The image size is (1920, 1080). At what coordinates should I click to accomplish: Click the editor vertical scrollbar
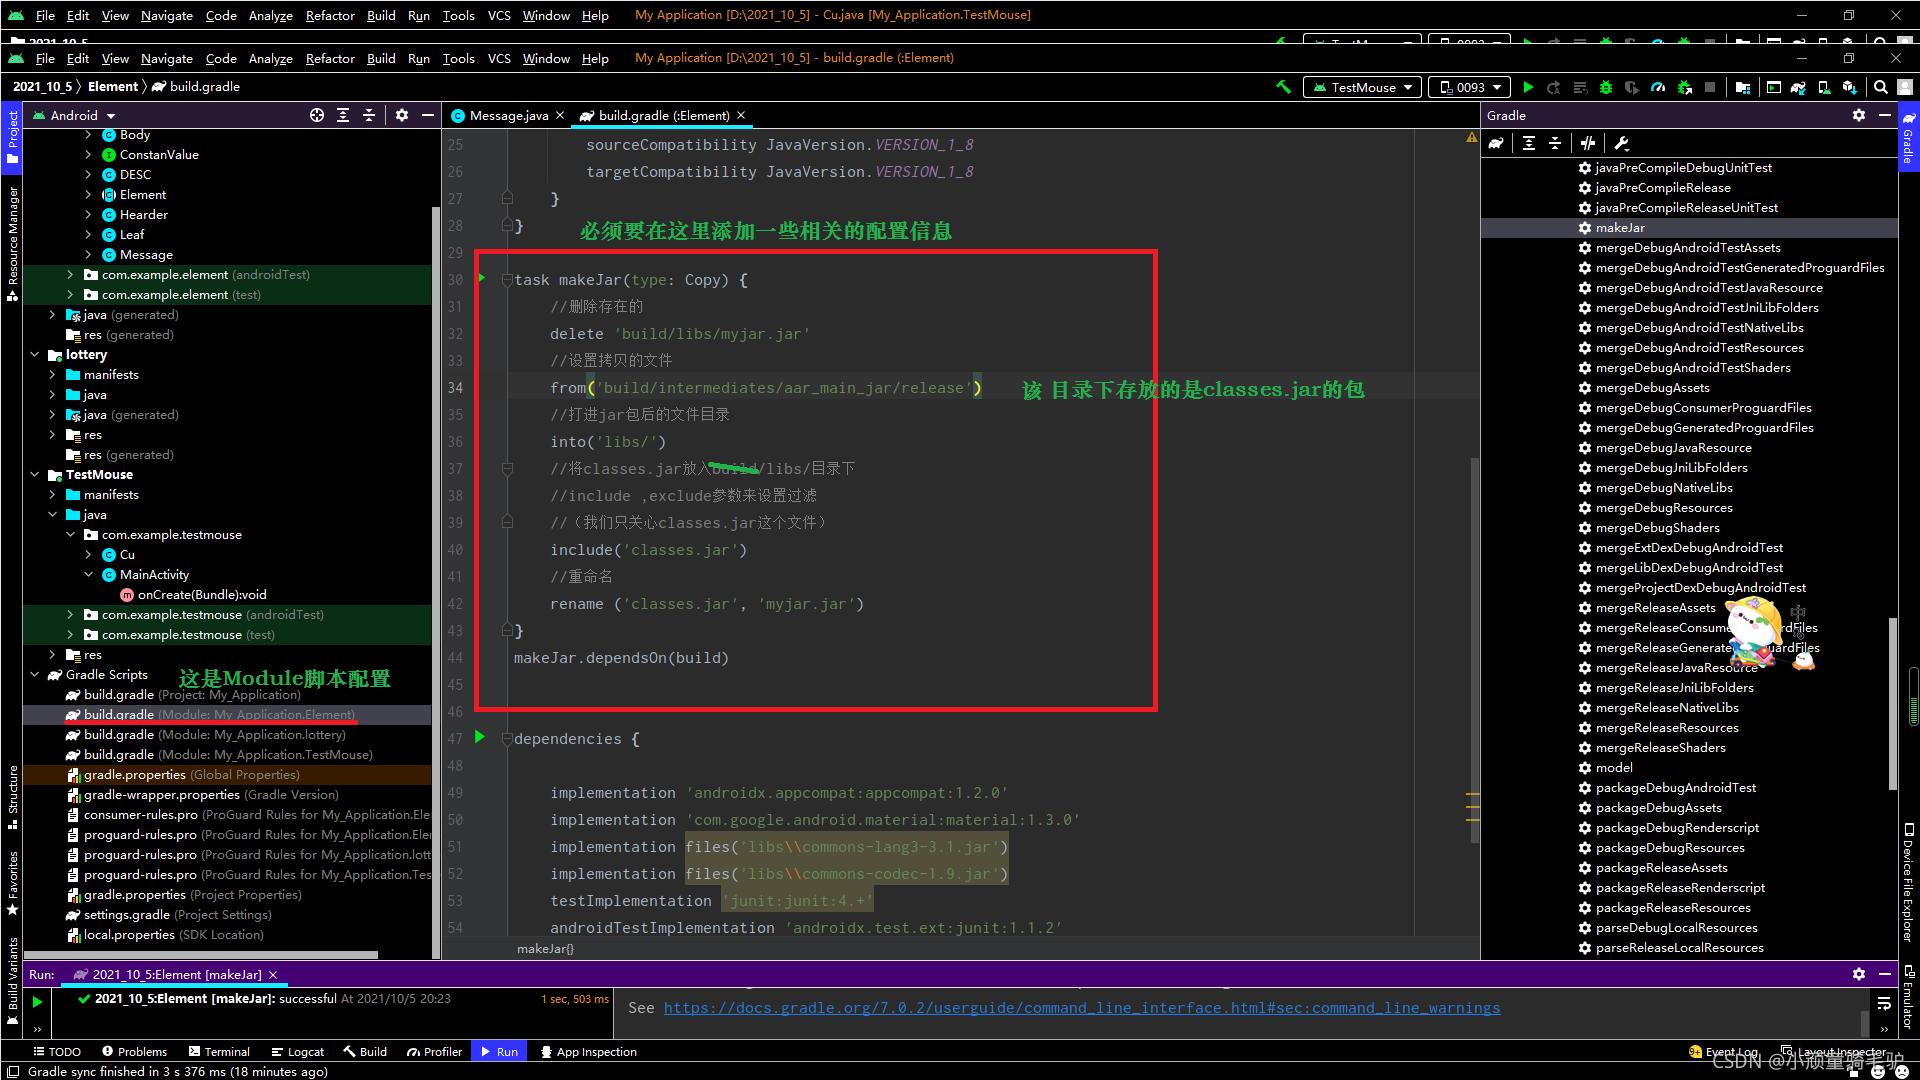[x=1474, y=650]
